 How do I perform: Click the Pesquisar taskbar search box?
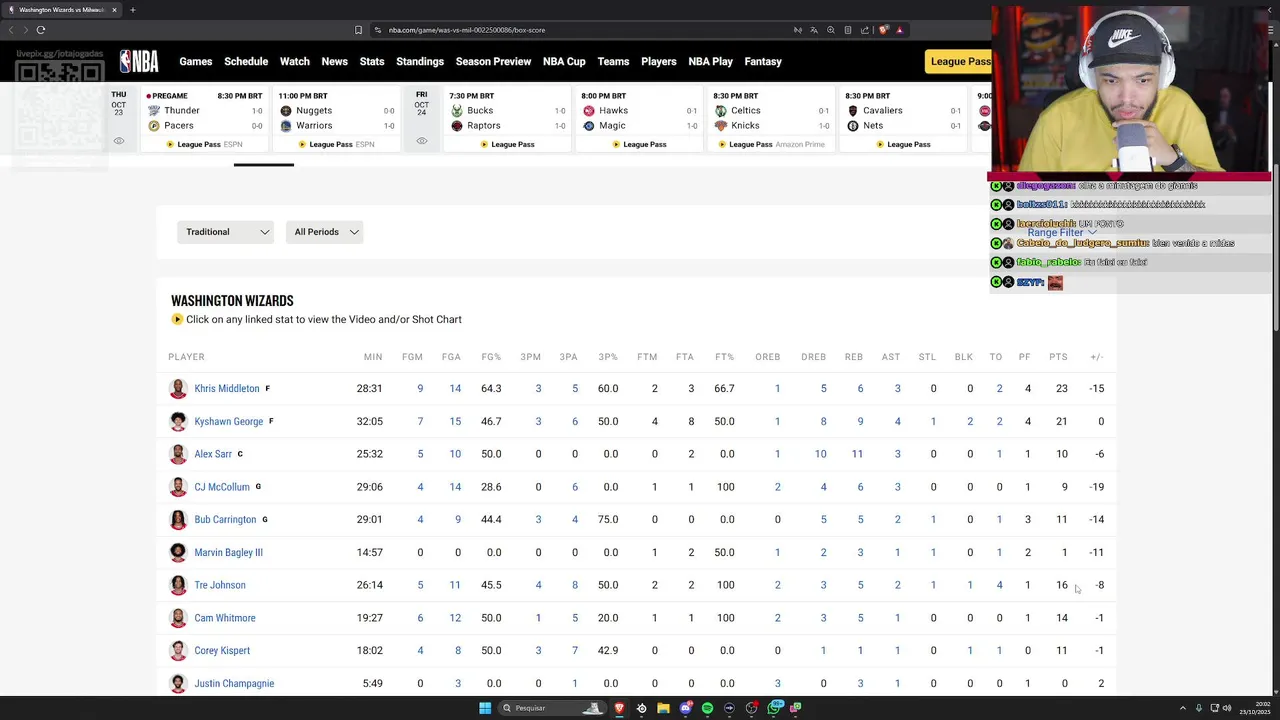(551, 708)
